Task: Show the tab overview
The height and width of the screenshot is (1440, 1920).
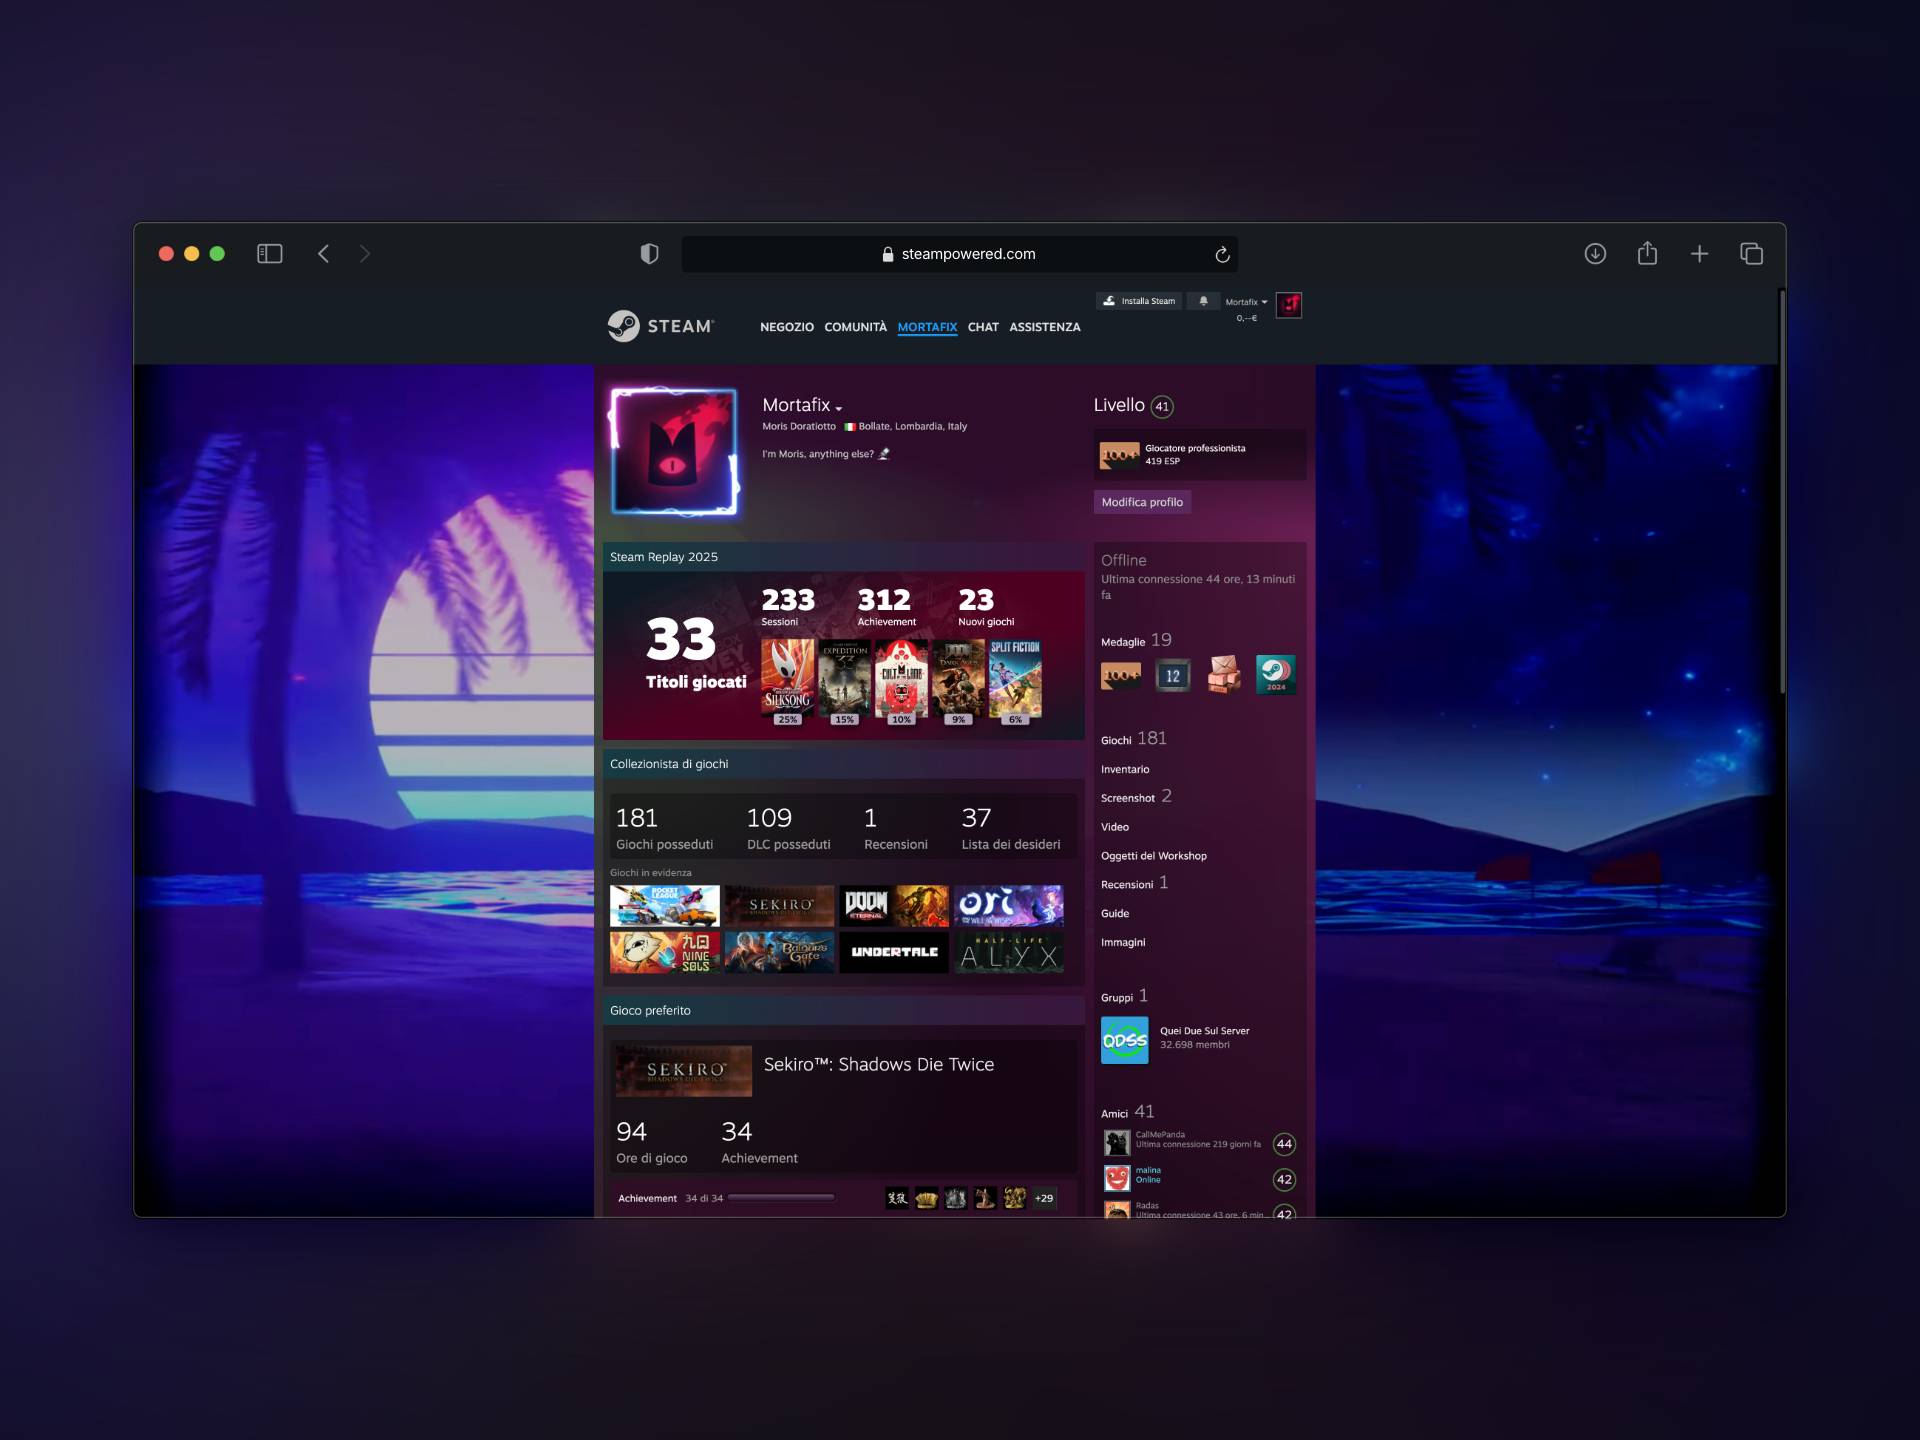Action: tap(1751, 254)
